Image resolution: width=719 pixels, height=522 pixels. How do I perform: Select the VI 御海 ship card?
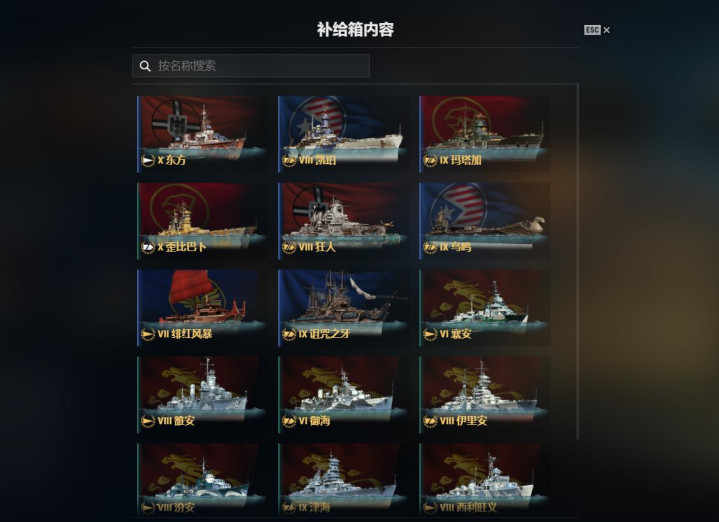(x=343, y=394)
